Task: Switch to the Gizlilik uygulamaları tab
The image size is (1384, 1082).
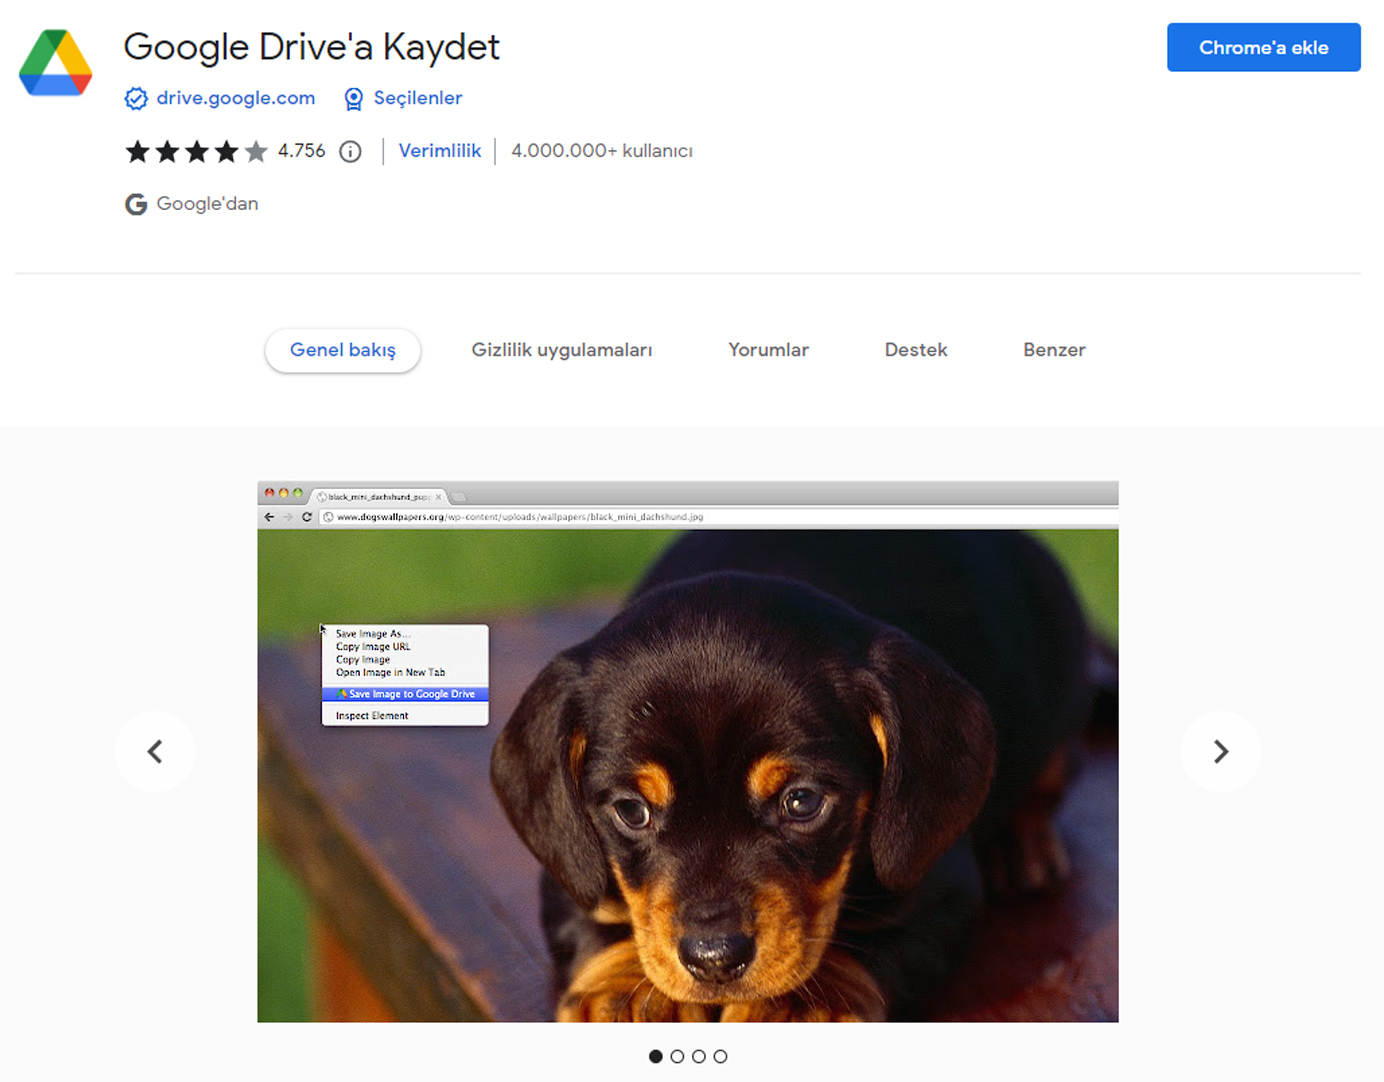Action: [x=562, y=350]
